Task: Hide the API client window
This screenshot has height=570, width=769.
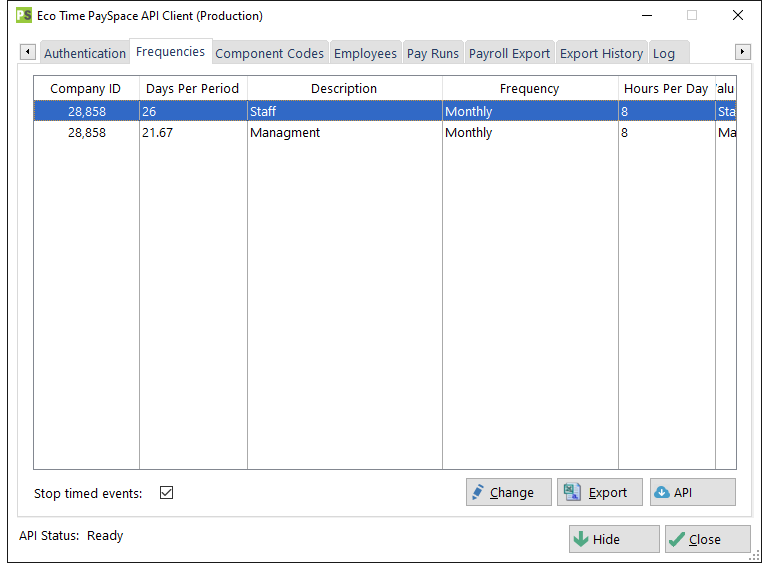Action: coord(614,539)
